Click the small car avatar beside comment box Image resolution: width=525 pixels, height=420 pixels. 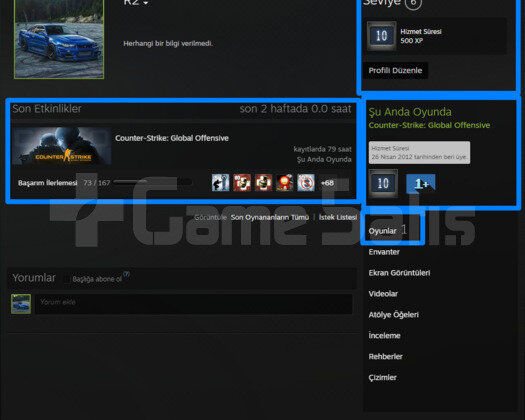click(x=21, y=304)
